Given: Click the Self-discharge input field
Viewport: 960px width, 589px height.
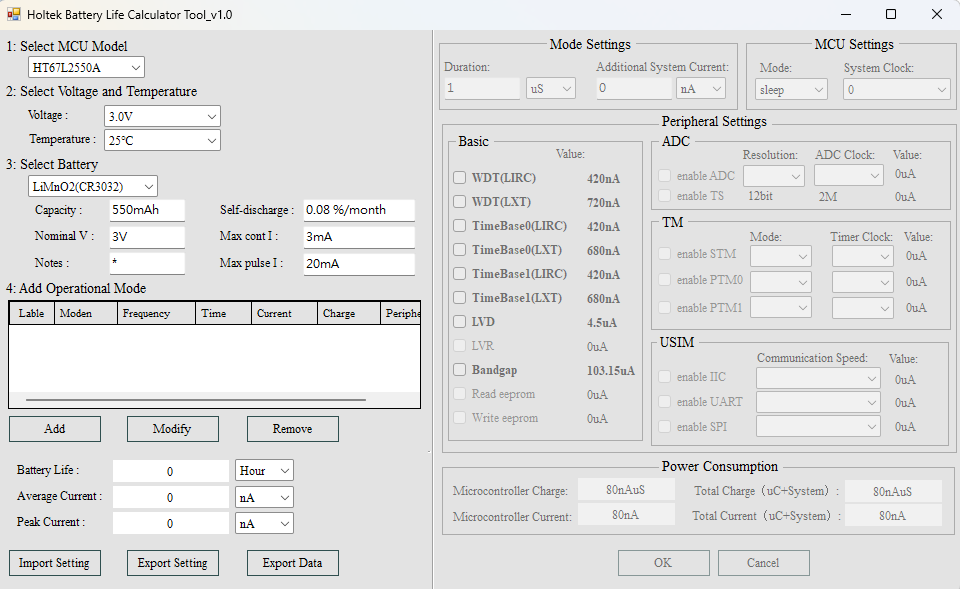Looking at the screenshot, I should [x=358, y=210].
